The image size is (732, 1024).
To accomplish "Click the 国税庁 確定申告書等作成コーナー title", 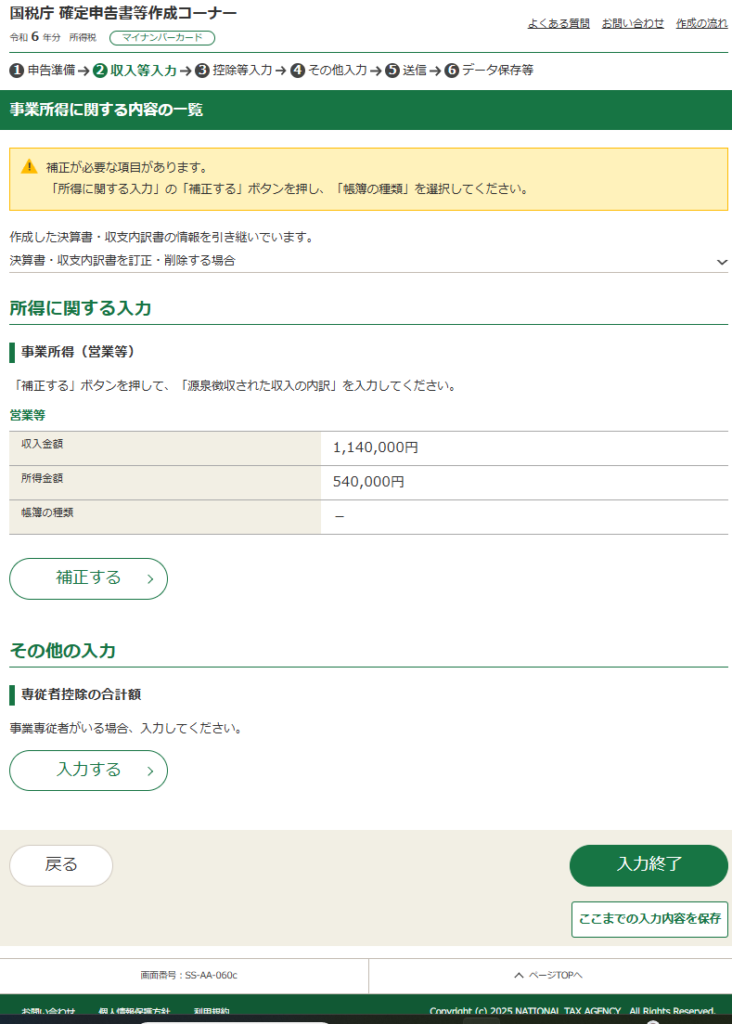I will pyautogui.click(x=123, y=14).
